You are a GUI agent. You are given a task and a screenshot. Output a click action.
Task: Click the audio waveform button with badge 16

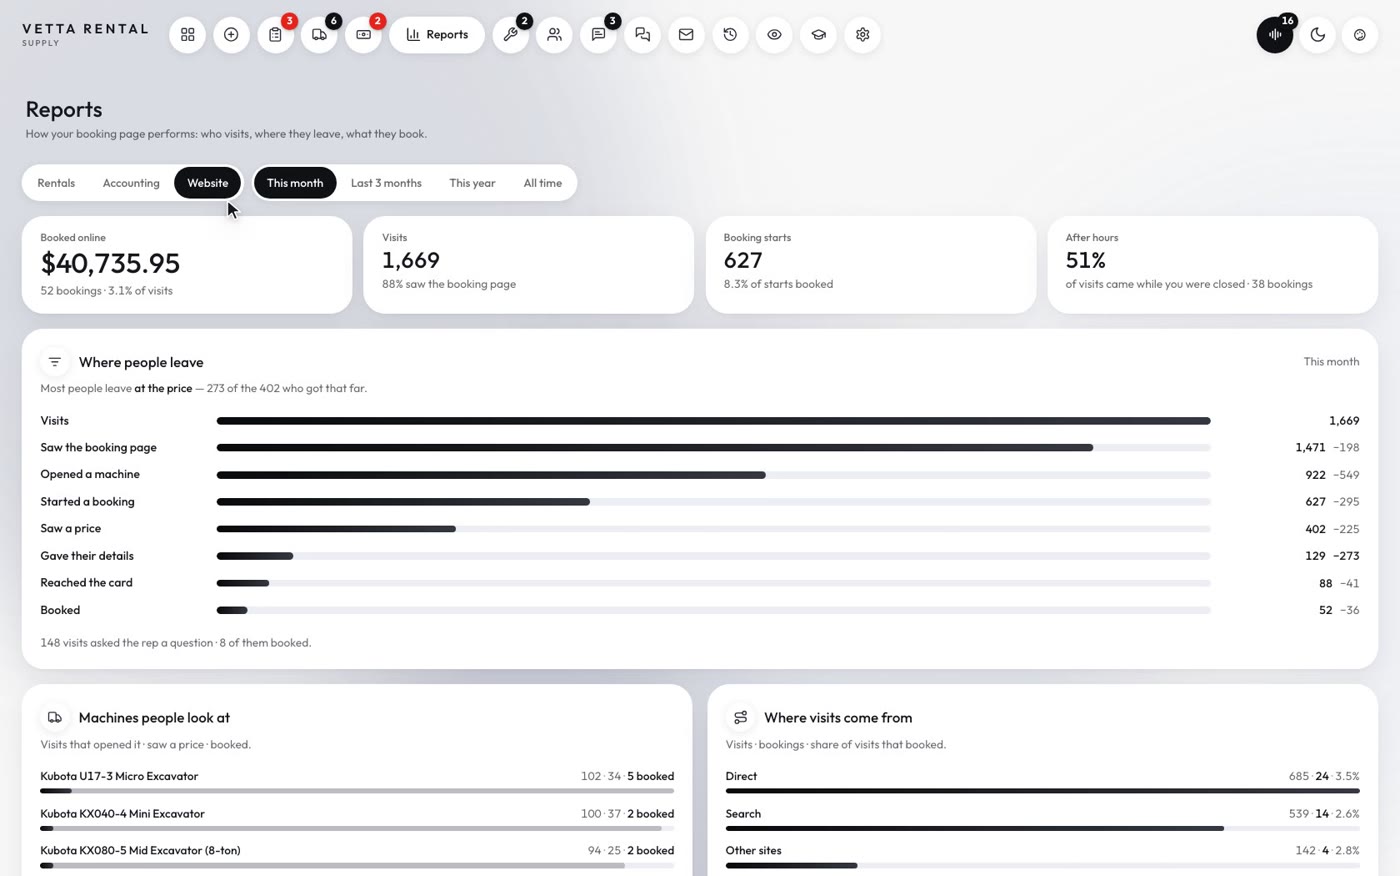[1275, 35]
